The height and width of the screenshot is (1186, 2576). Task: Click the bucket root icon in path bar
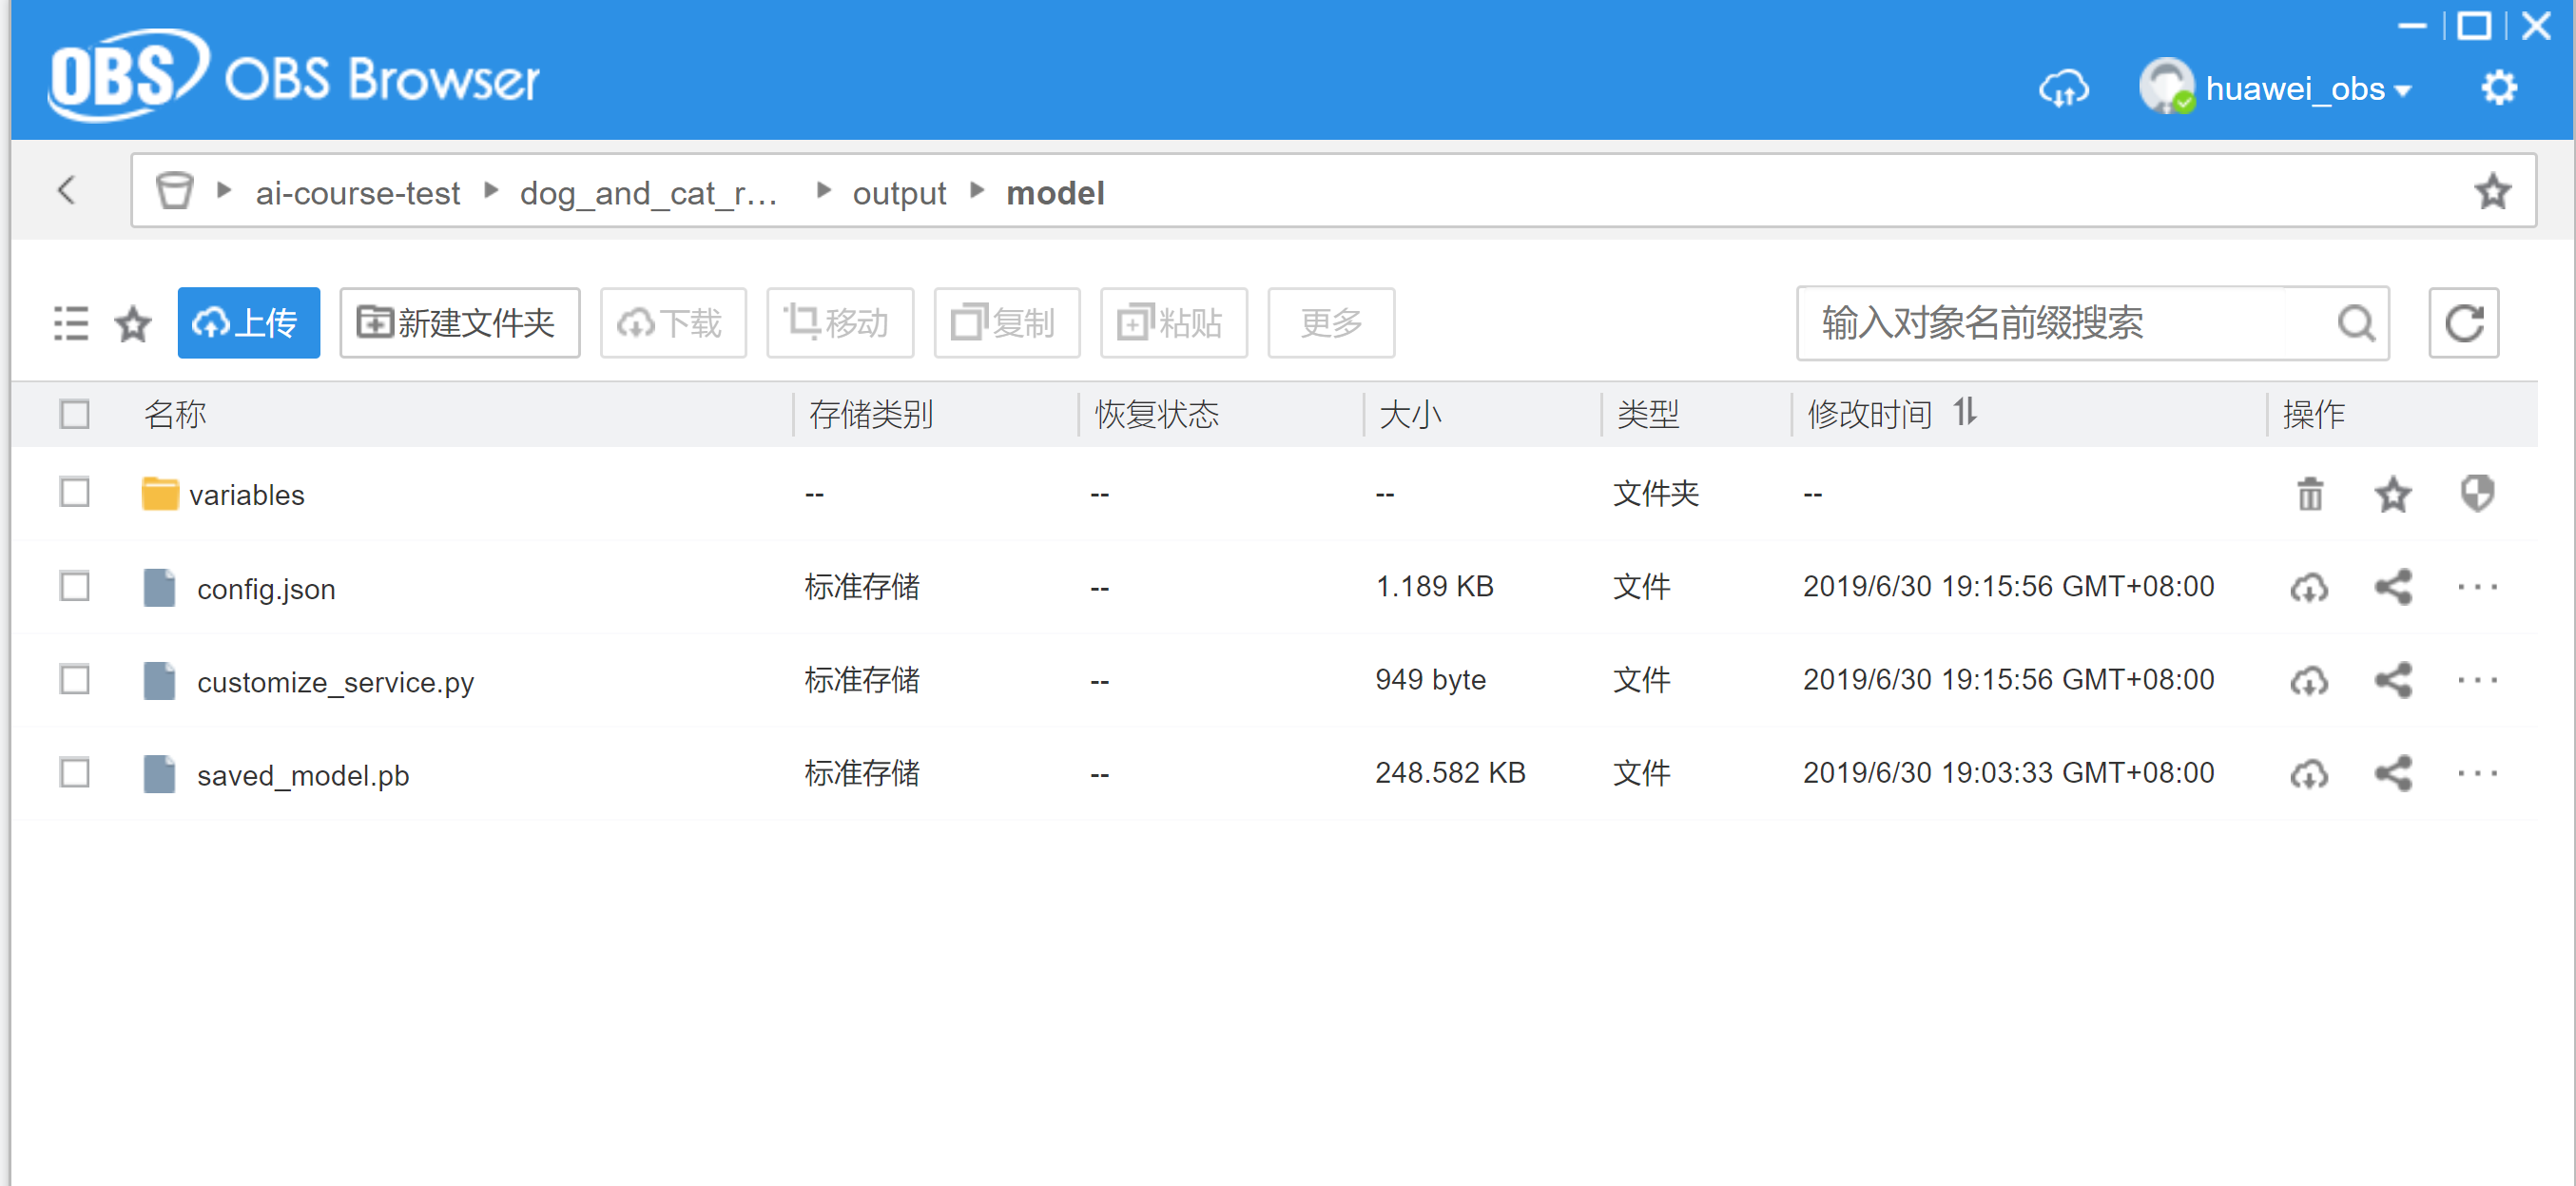tap(174, 191)
